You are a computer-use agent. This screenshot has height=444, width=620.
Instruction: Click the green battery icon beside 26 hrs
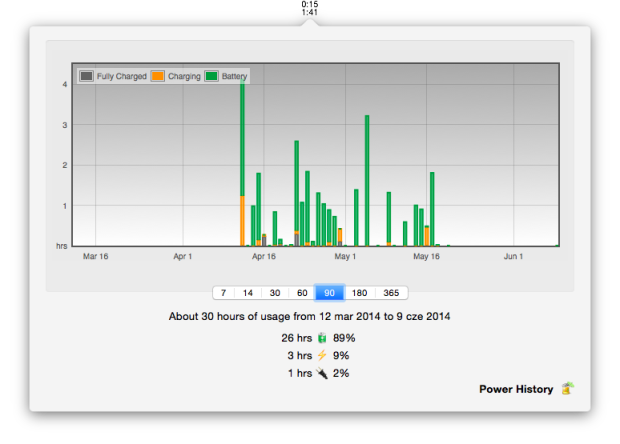(x=322, y=339)
